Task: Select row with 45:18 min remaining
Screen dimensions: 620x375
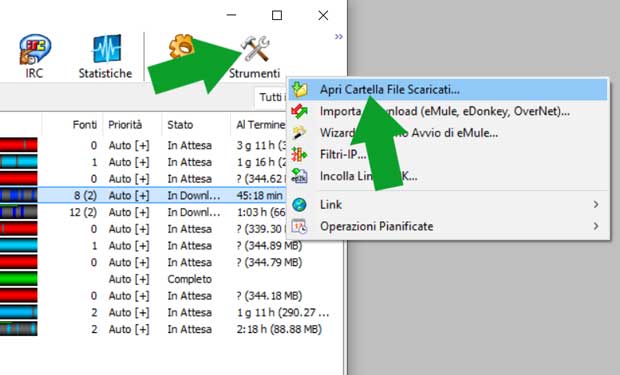Action: tap(143, 195)
